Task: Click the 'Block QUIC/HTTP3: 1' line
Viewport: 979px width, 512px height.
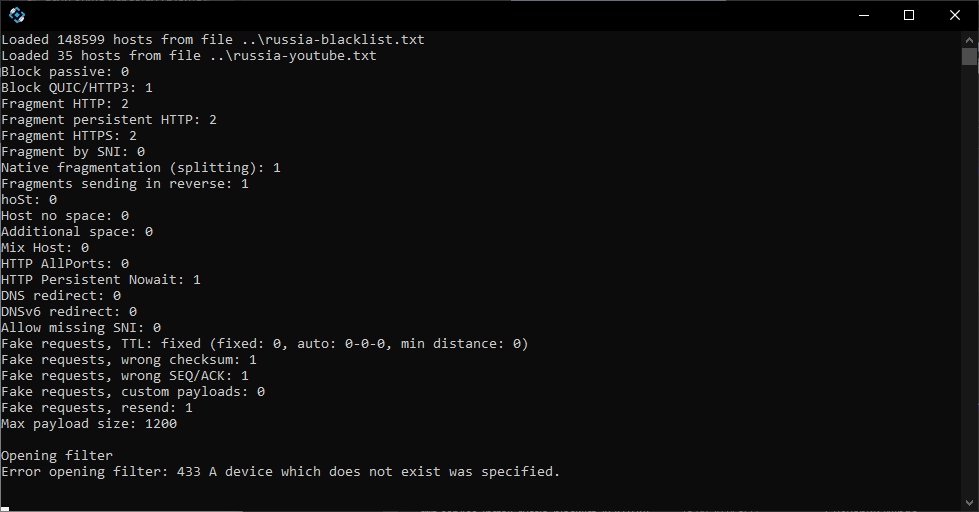Action: click(77, 87)
